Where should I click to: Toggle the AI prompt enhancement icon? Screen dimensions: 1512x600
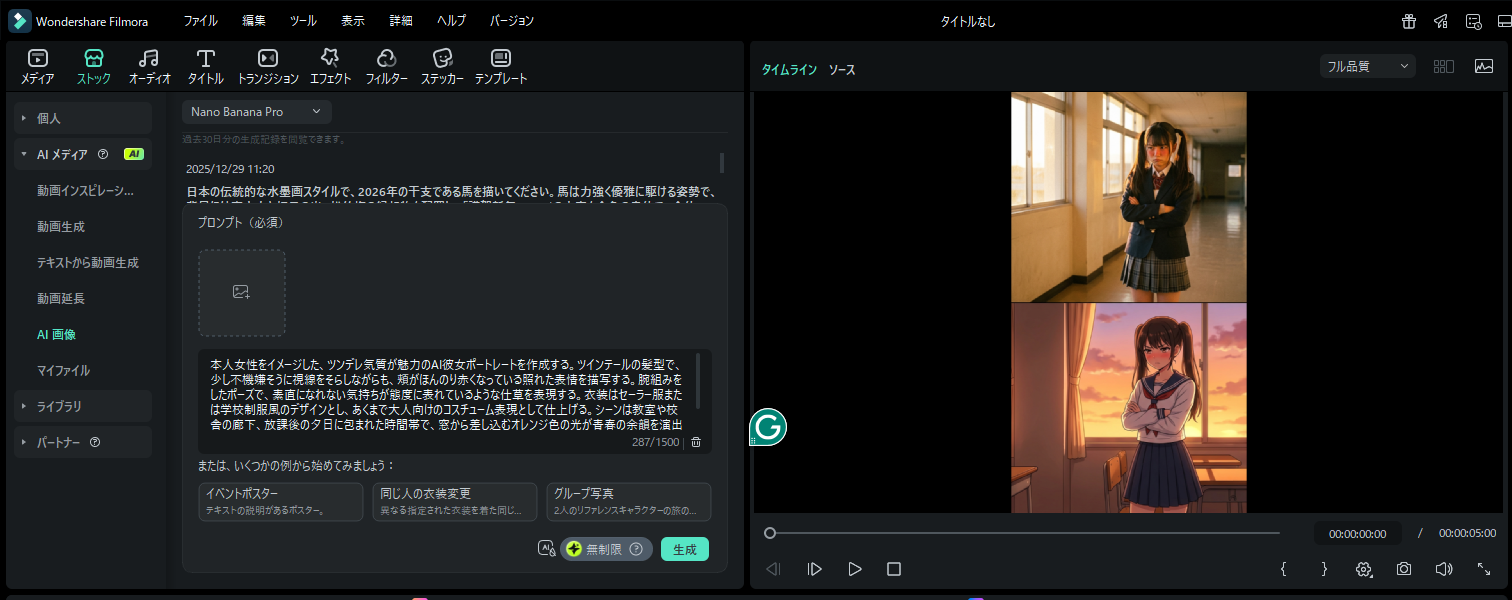click(x=546, y=548)
